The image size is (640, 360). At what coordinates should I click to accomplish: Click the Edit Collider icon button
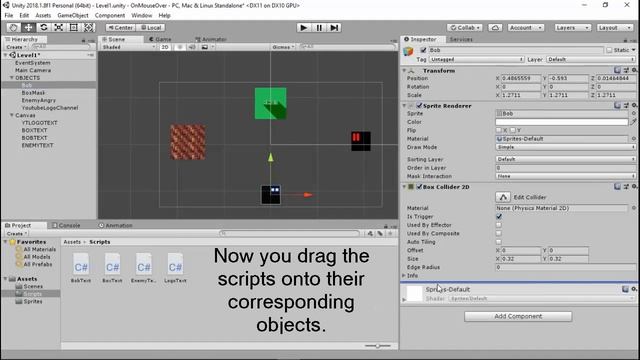pyautogui.click(x=503, y=197)
